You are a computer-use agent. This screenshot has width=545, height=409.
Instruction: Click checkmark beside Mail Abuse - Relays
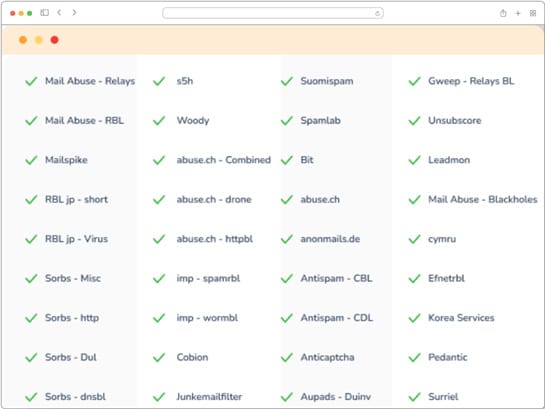point(31,81)
